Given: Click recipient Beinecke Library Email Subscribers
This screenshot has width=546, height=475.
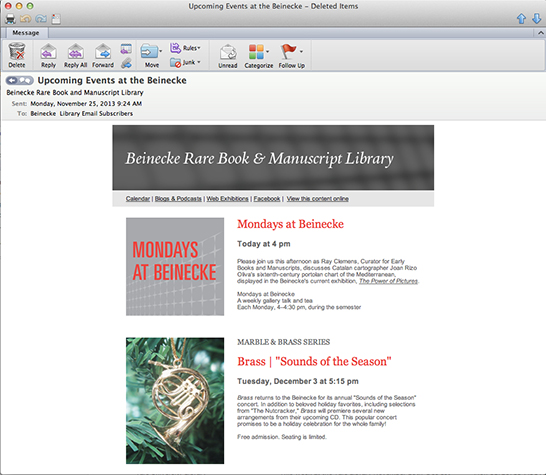Looking at the screenshot, I should pyautogui.click(x=81, y=114).
